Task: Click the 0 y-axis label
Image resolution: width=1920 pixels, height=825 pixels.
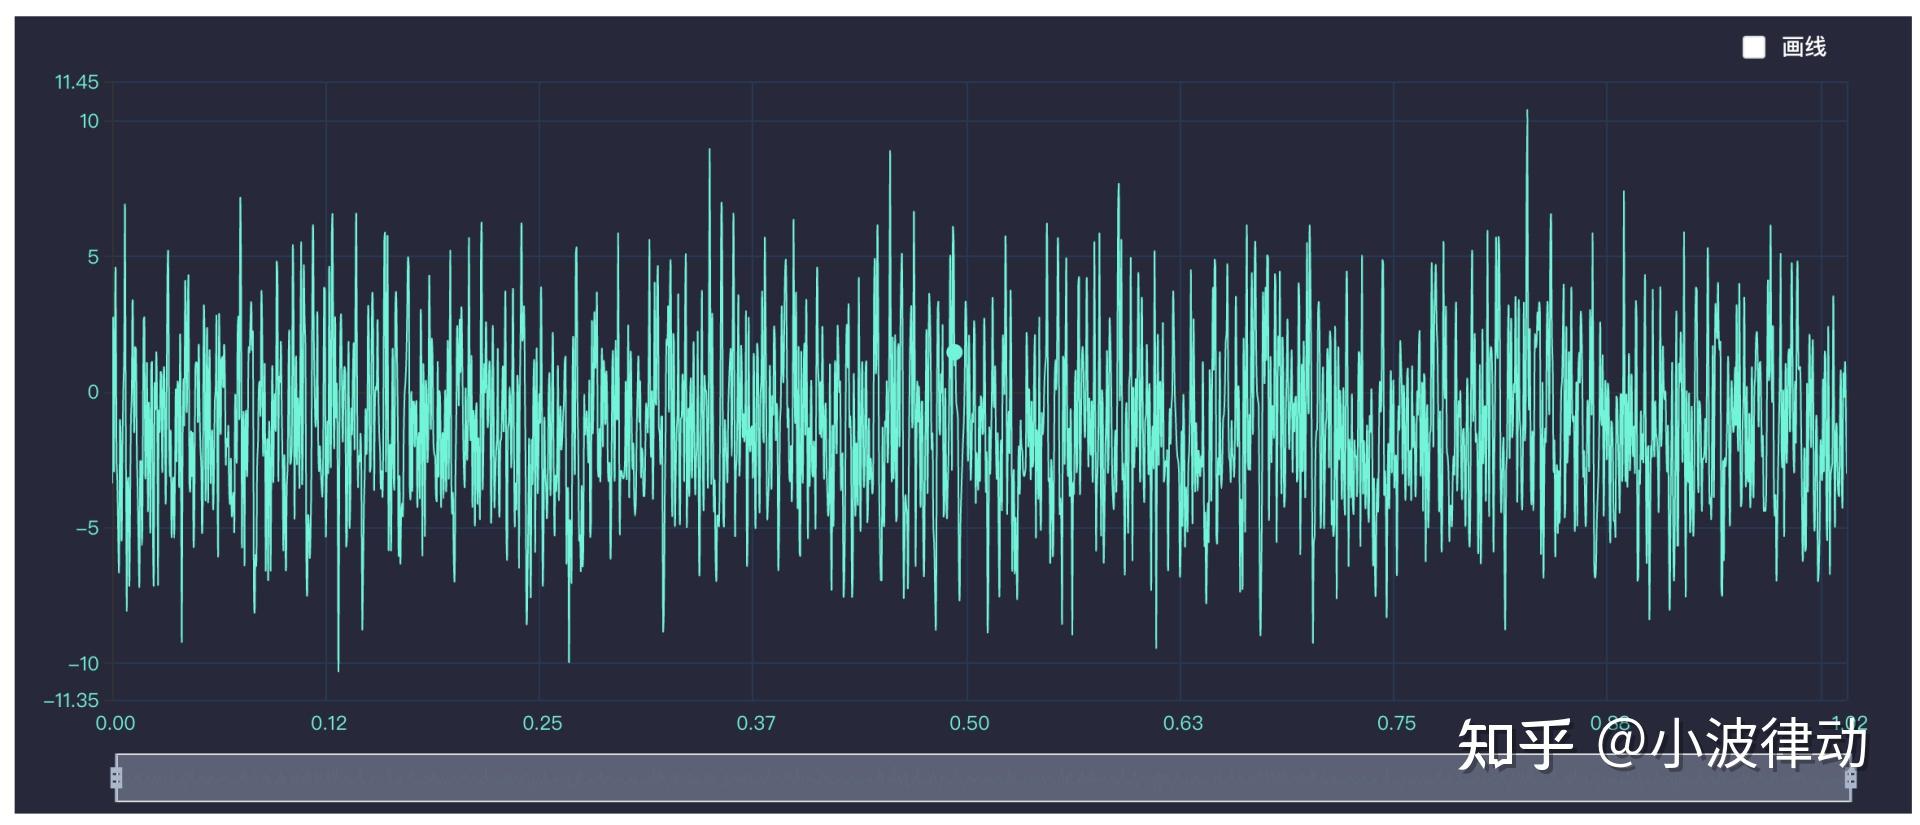Action: point(93,392)
